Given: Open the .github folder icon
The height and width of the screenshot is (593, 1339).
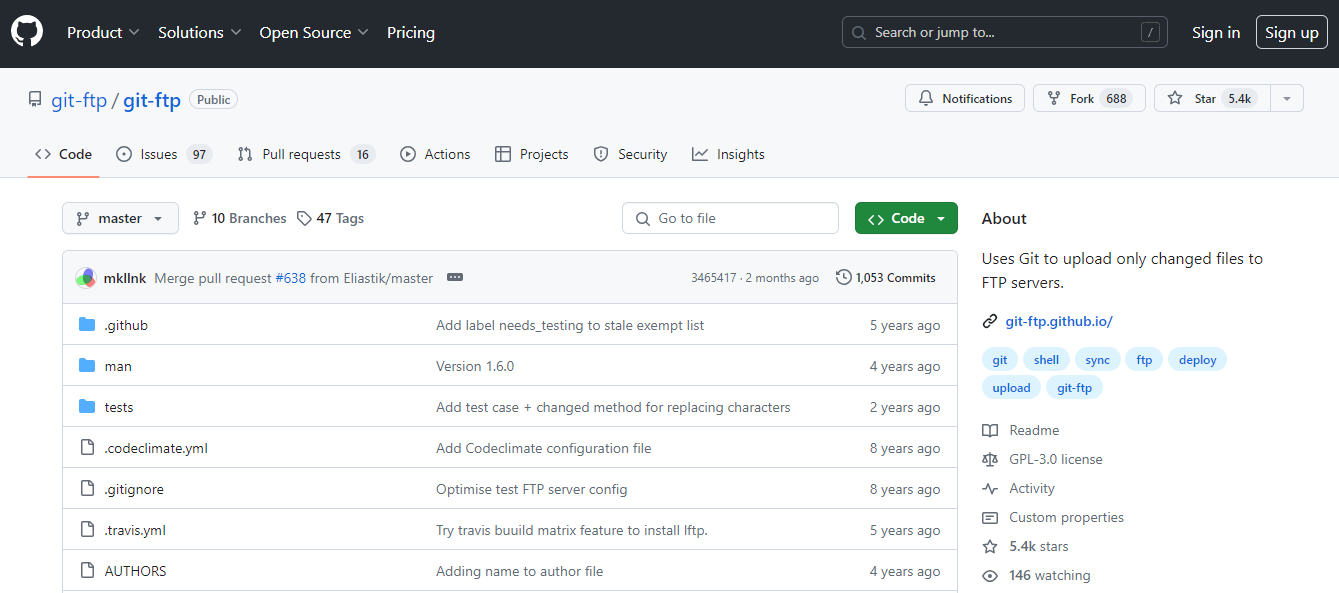Looking at the screenshot, I should (x=88, y=324).
